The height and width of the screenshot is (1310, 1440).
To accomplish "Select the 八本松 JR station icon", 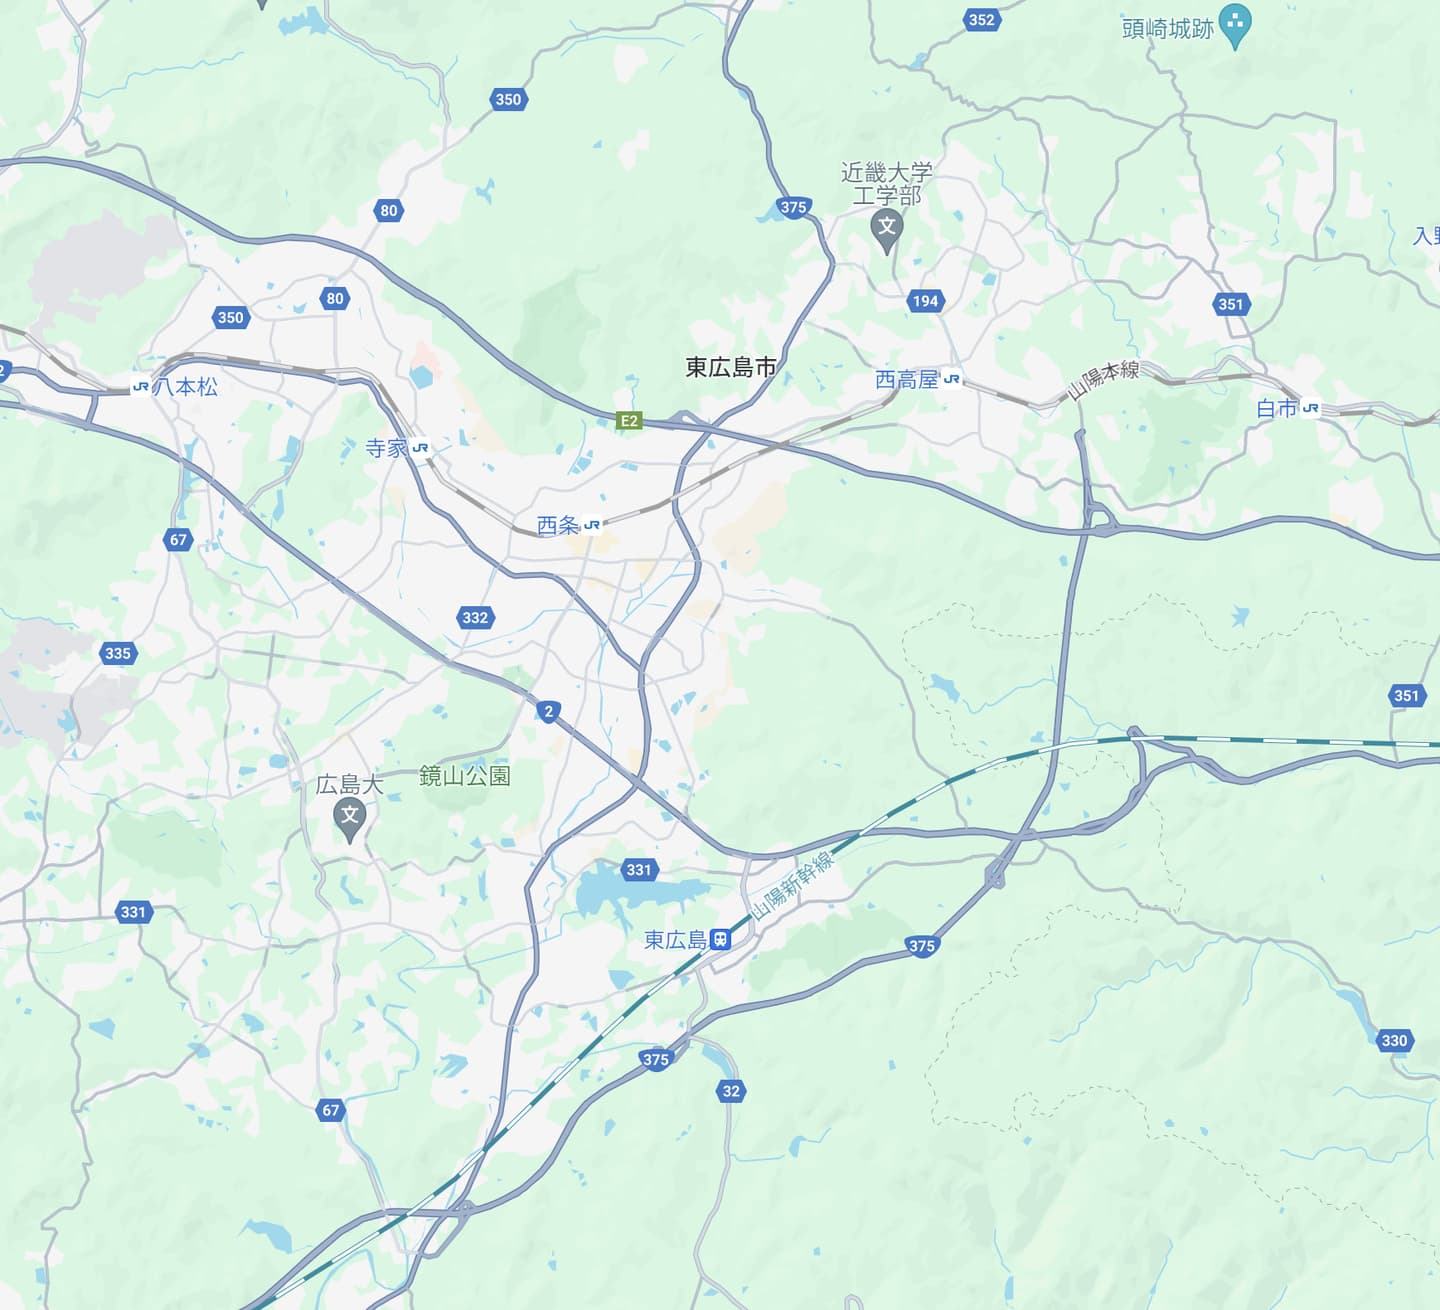I will (141, 386).
